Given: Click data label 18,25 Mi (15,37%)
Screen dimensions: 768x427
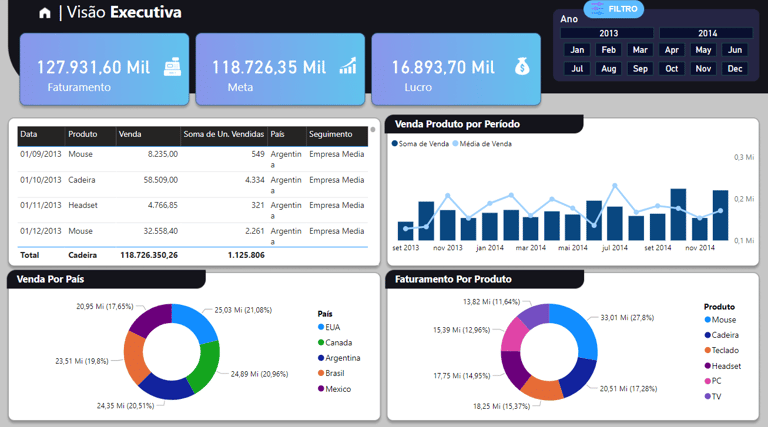Looking at the screenshot, I should click(x=501, y=406).
